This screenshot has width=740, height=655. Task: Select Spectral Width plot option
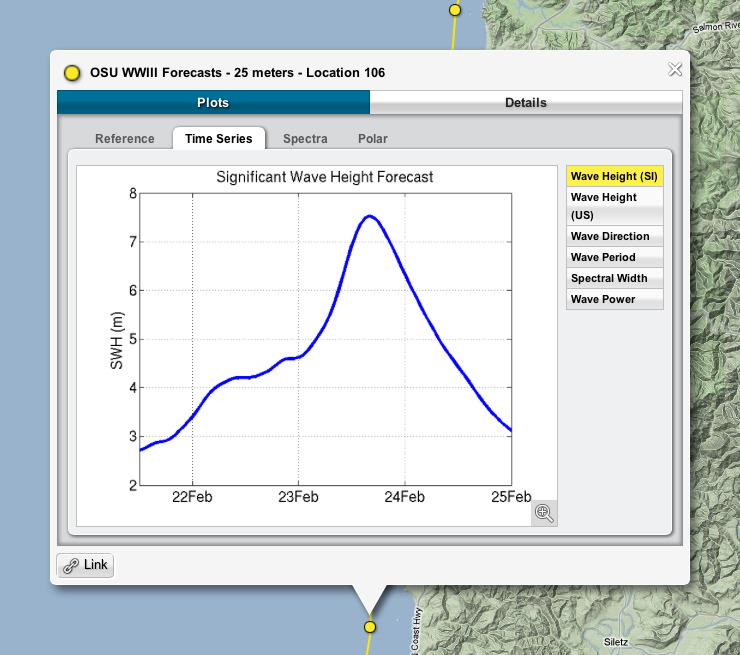614,279
